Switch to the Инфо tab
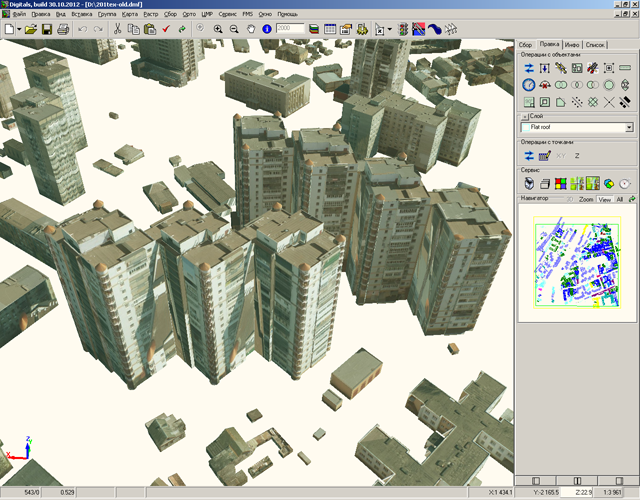 coord(573,45)
